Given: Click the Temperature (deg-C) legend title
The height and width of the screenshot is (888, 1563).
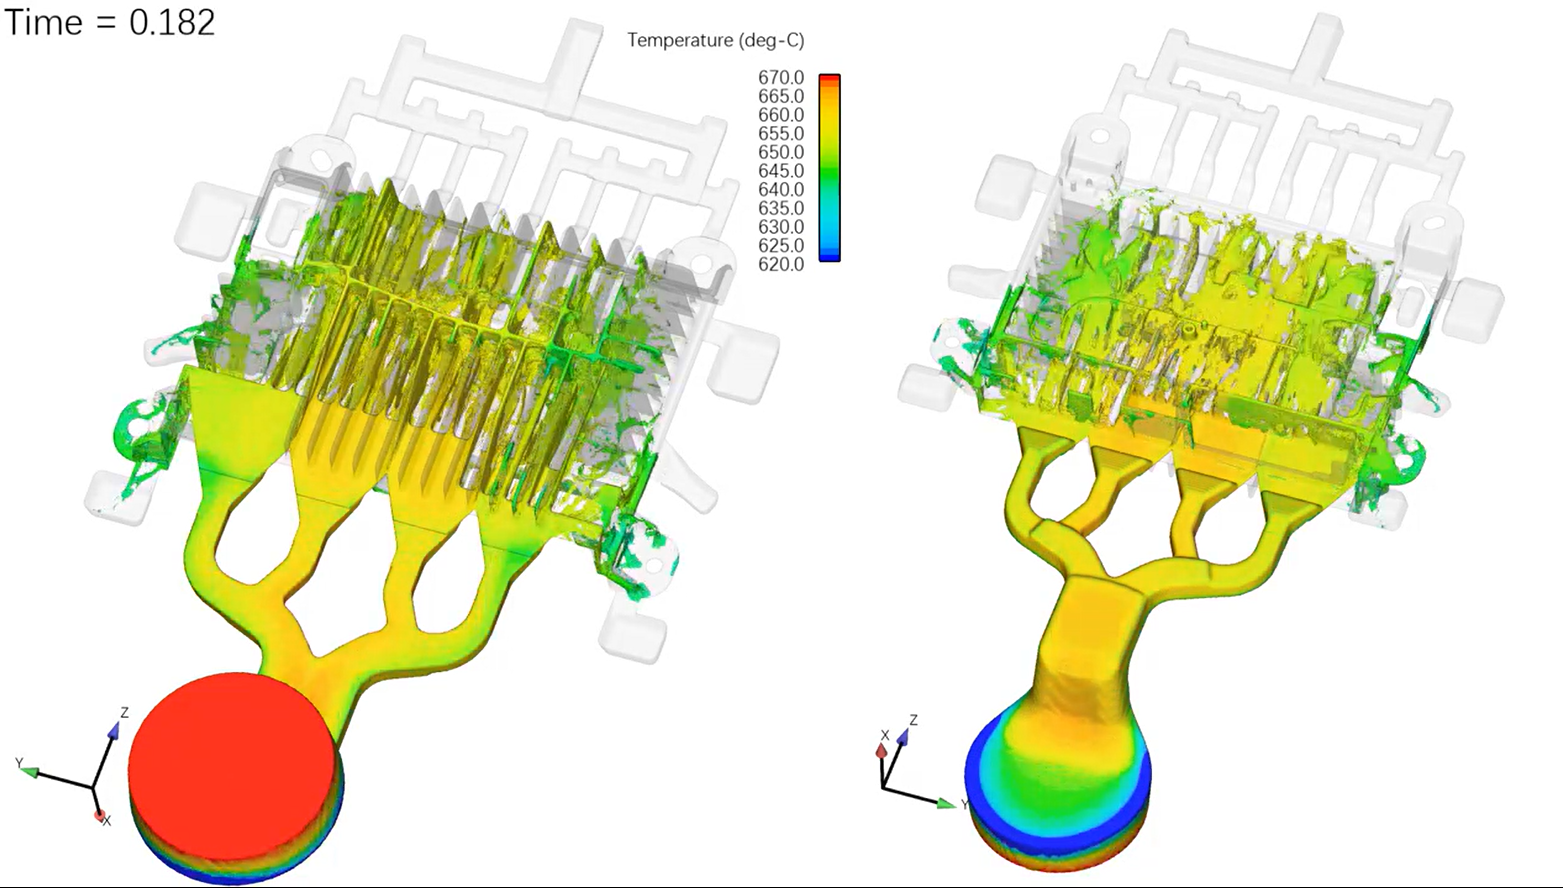Looking at the screenshot, I should tap(715, 40).
